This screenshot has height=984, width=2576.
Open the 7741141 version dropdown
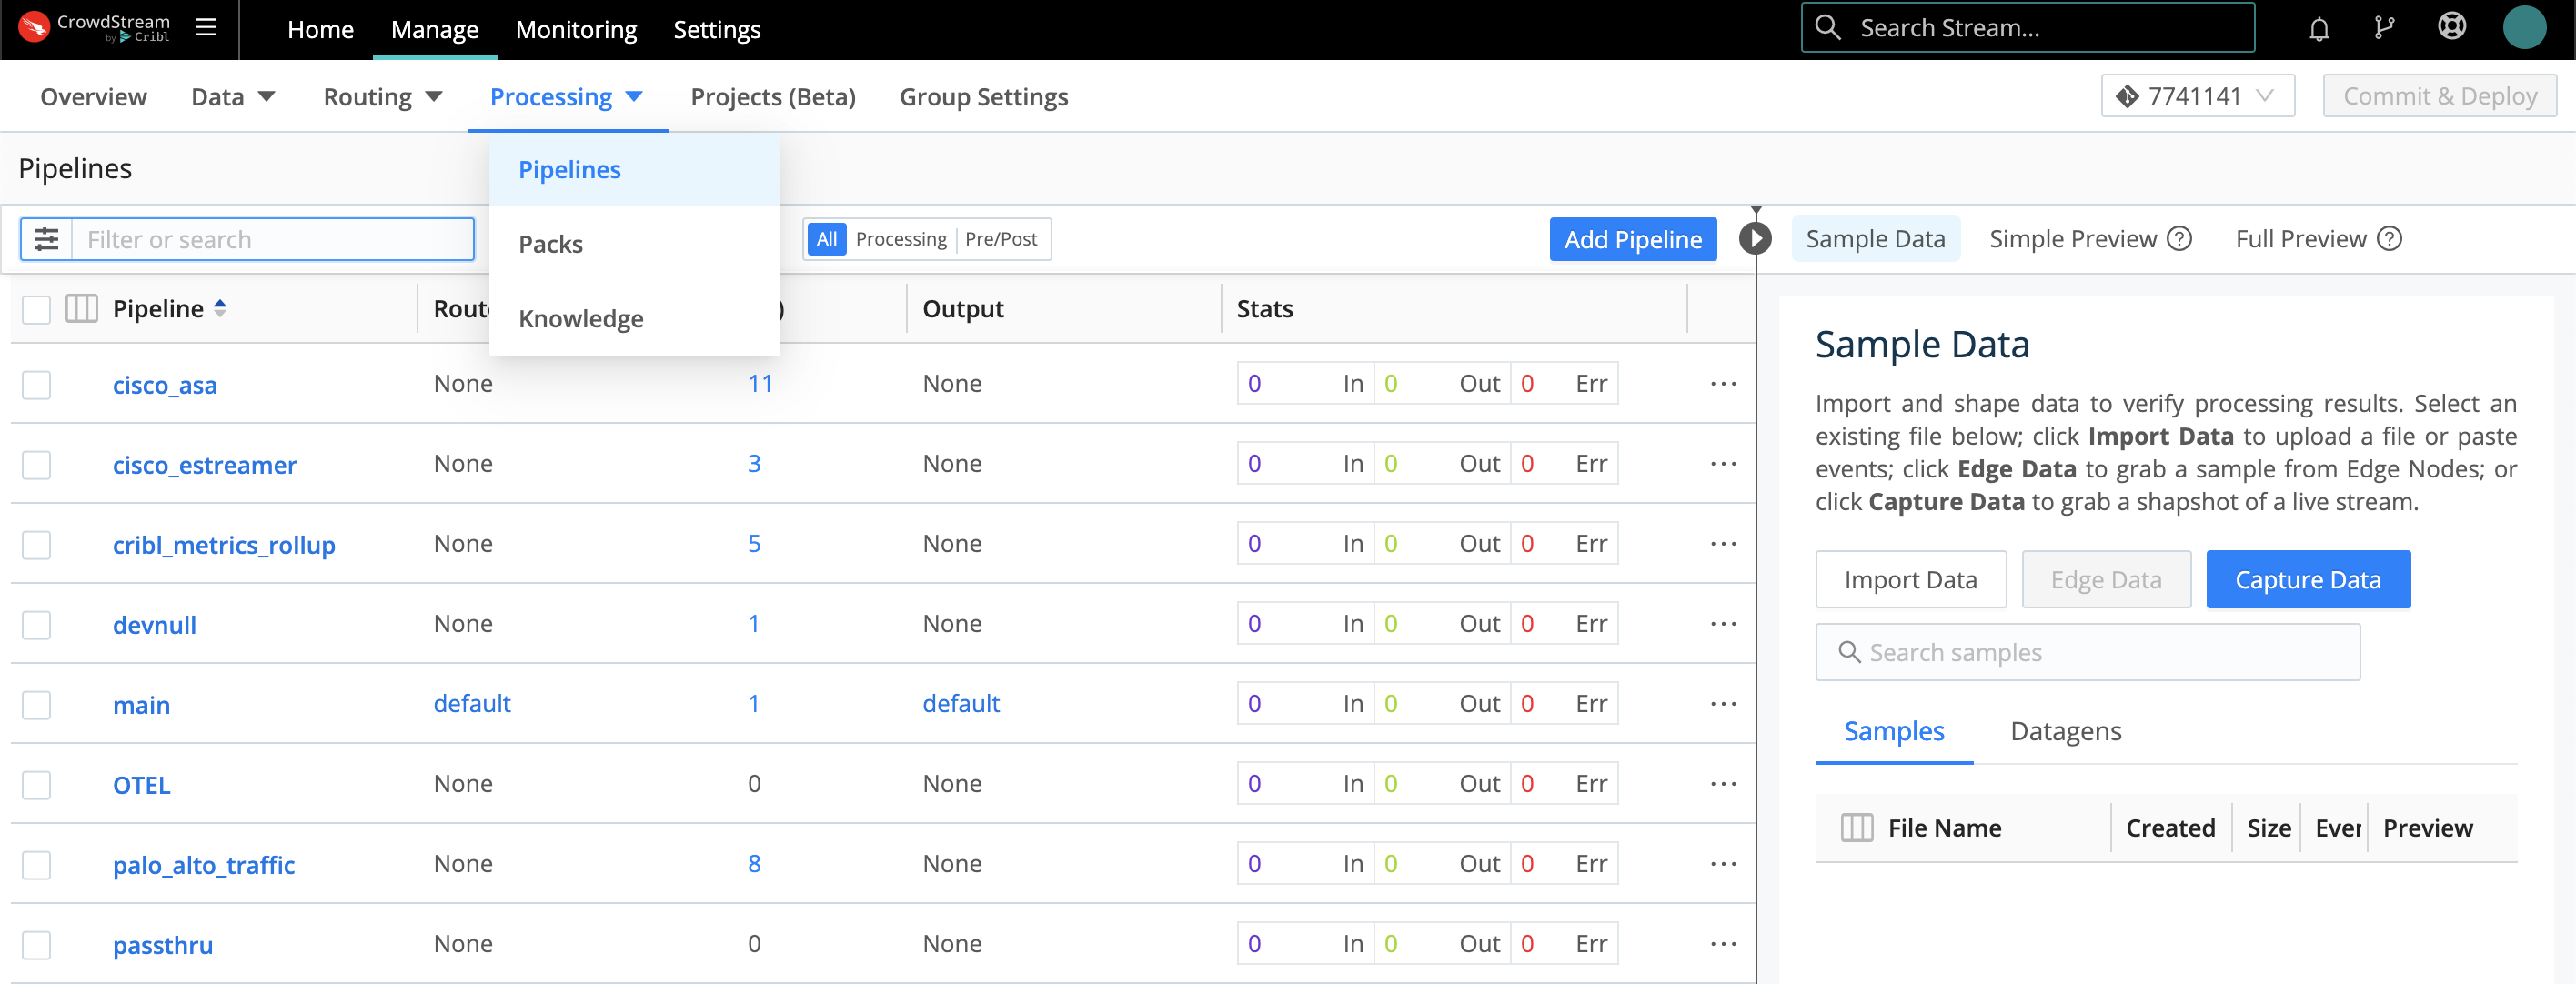(2197, 96)
